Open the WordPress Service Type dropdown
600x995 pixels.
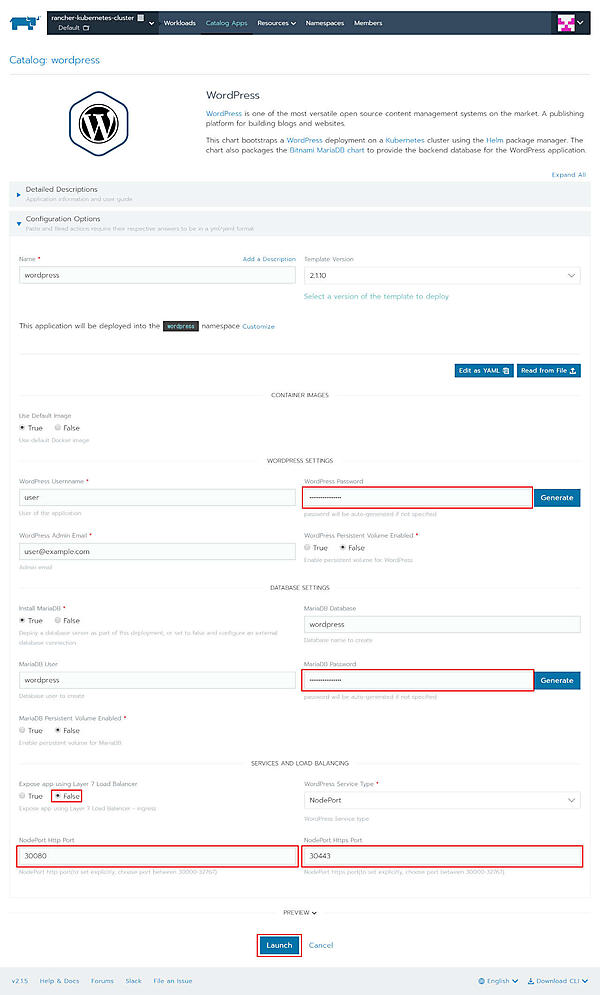tap(442, 800)
